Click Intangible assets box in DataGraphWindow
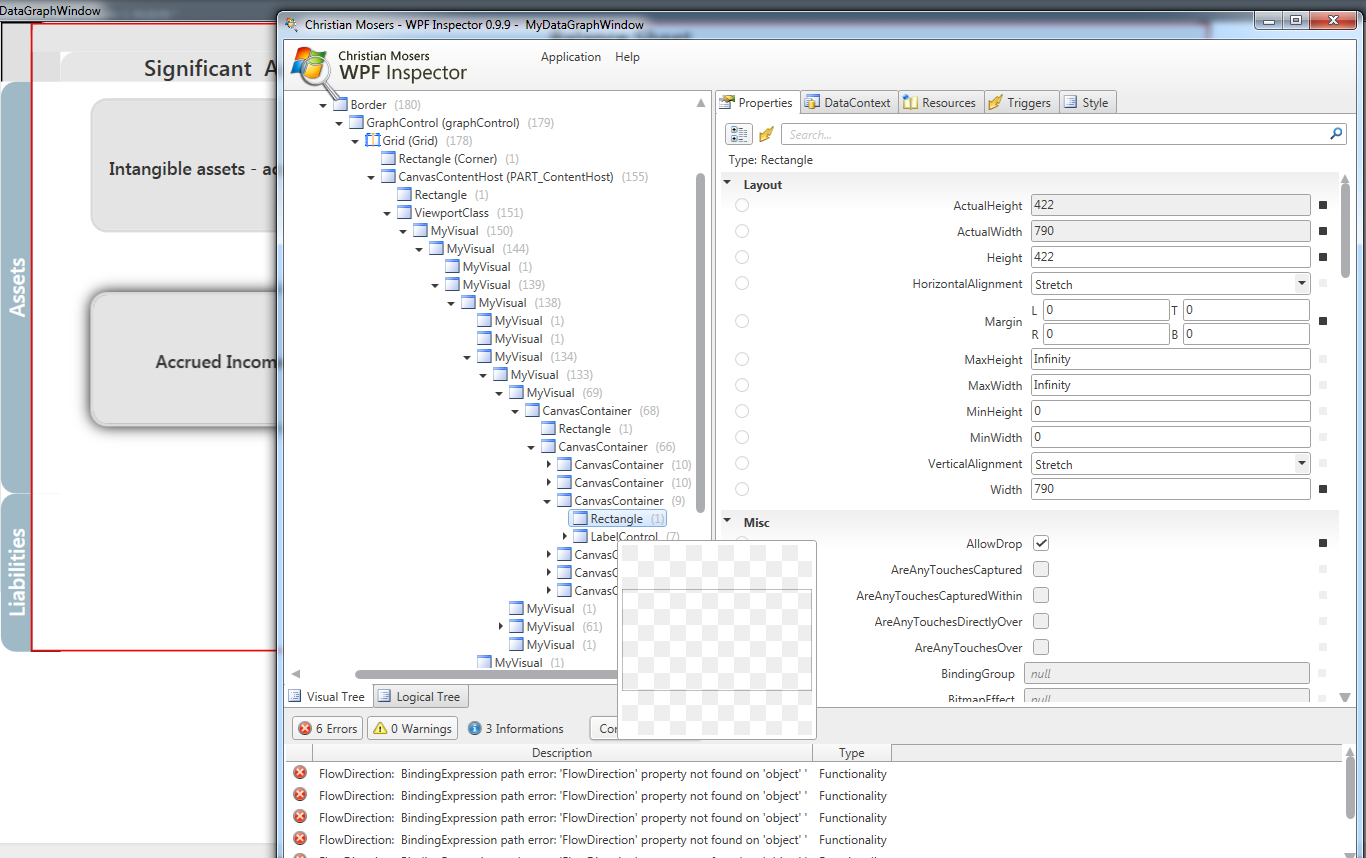 [x=184, y=165]
